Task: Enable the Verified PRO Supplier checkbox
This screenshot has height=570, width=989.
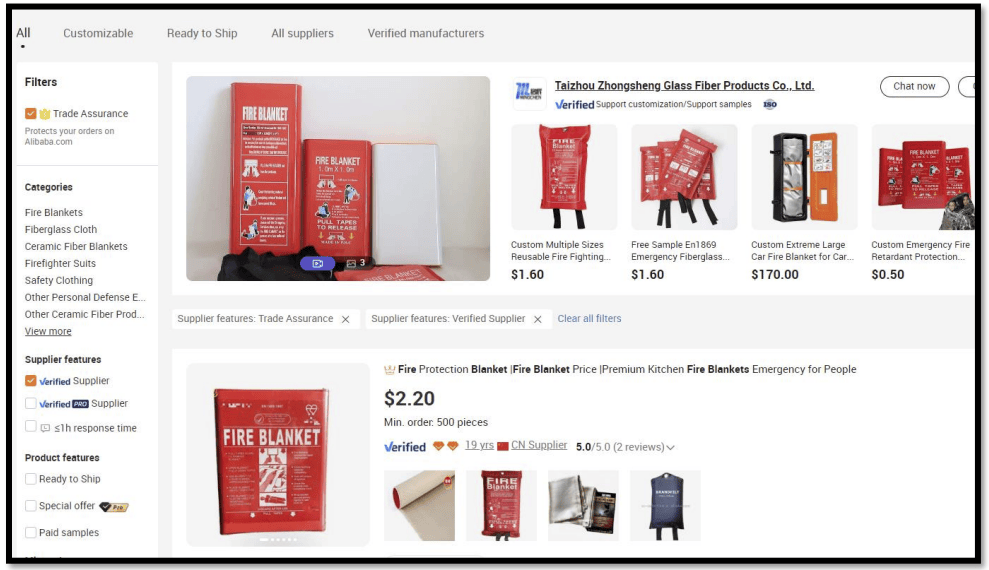Action: (x=30, y=404)
